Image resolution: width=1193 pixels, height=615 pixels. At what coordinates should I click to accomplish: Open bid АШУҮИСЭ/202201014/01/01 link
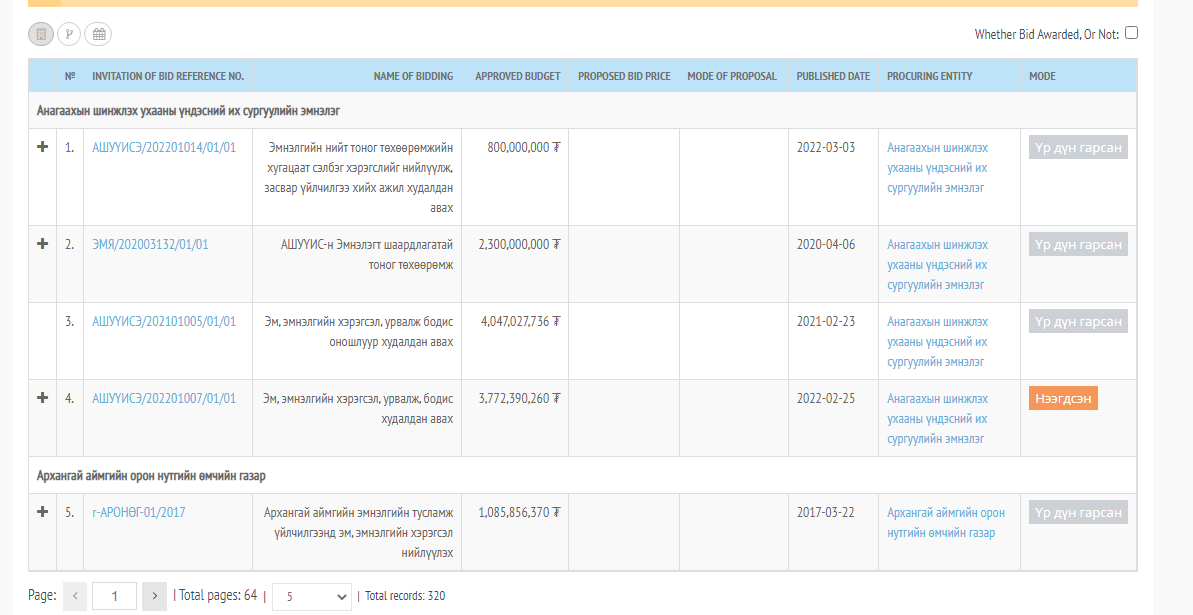[164, 148]
